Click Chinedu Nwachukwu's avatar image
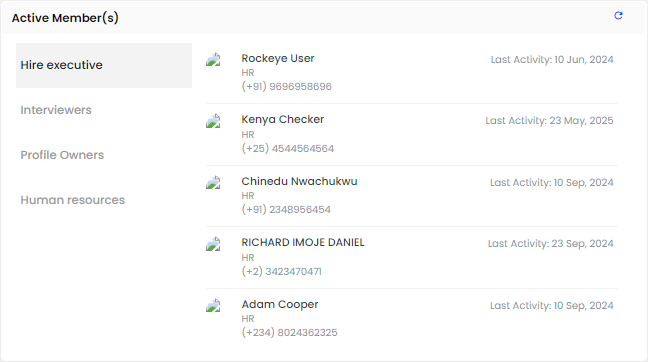Image resolution: width=648 pixels, height=362 pixels. 213,182
